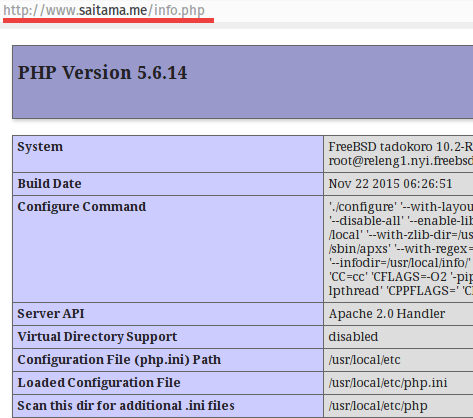The height and width of the screenshot is (418, 473).
Task: Select the 'Virtual Directory Support' label
Action: [97, 337]
